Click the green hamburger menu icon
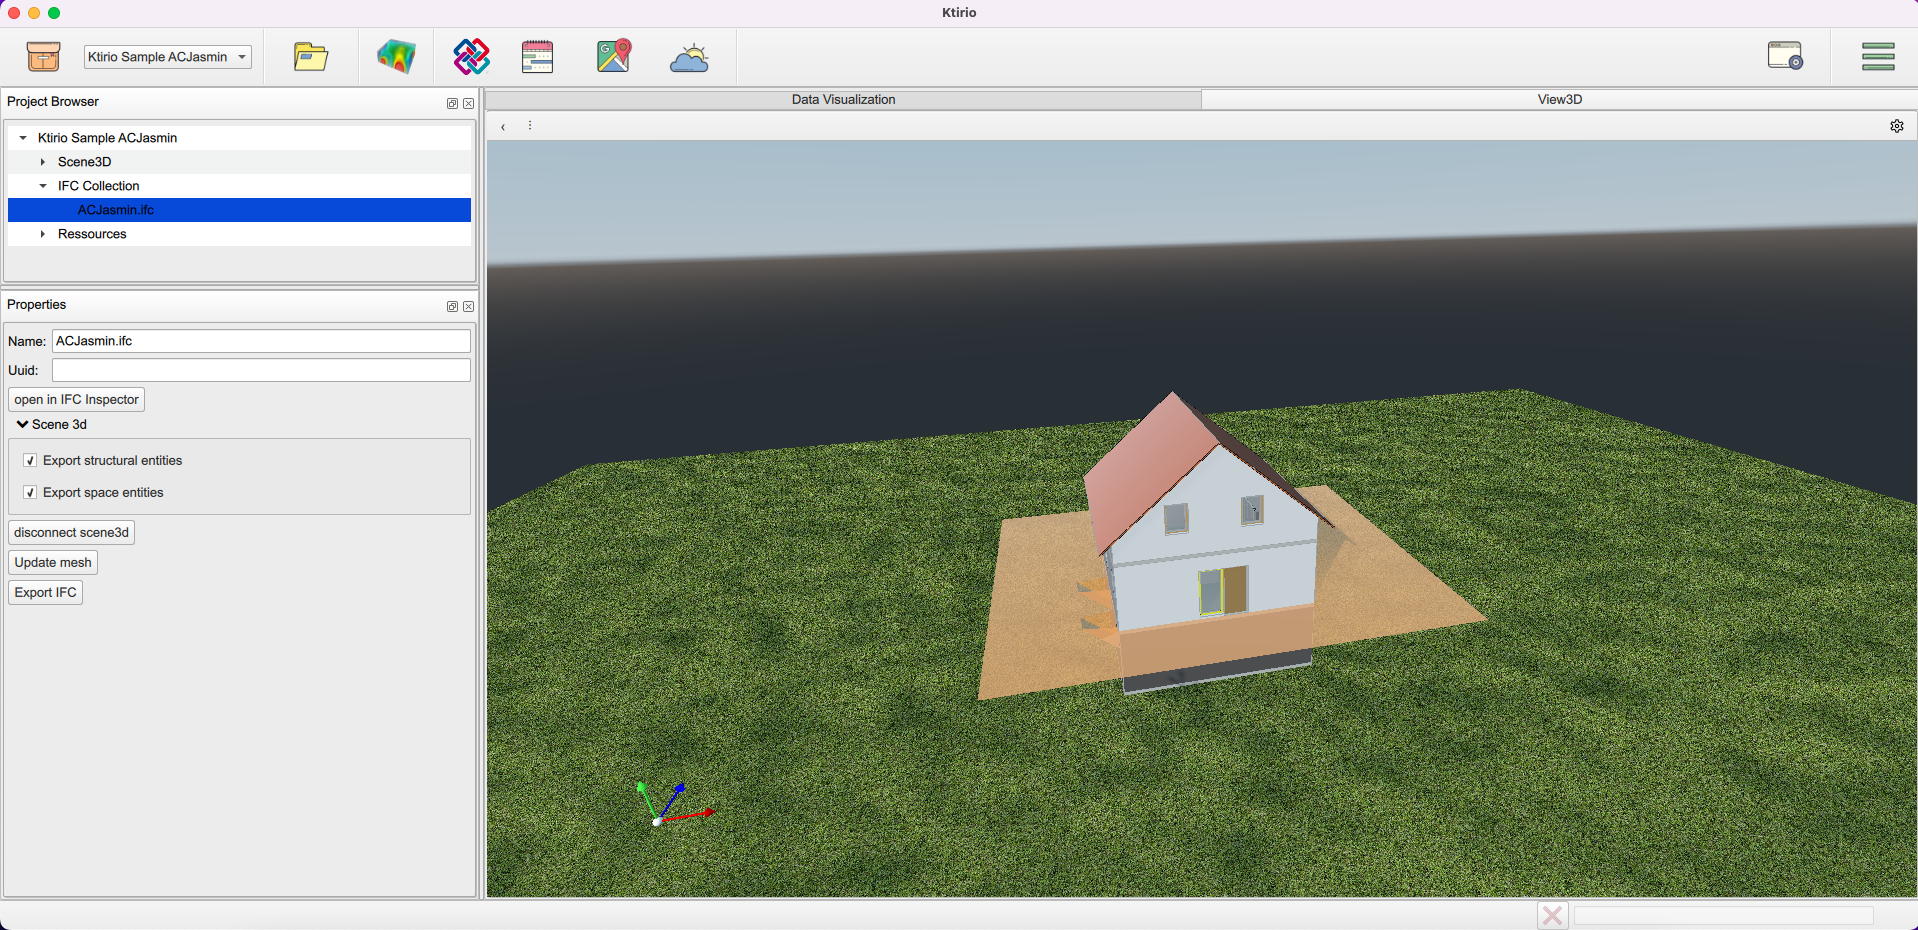The image size is (1918, 930). point(1878,56)
